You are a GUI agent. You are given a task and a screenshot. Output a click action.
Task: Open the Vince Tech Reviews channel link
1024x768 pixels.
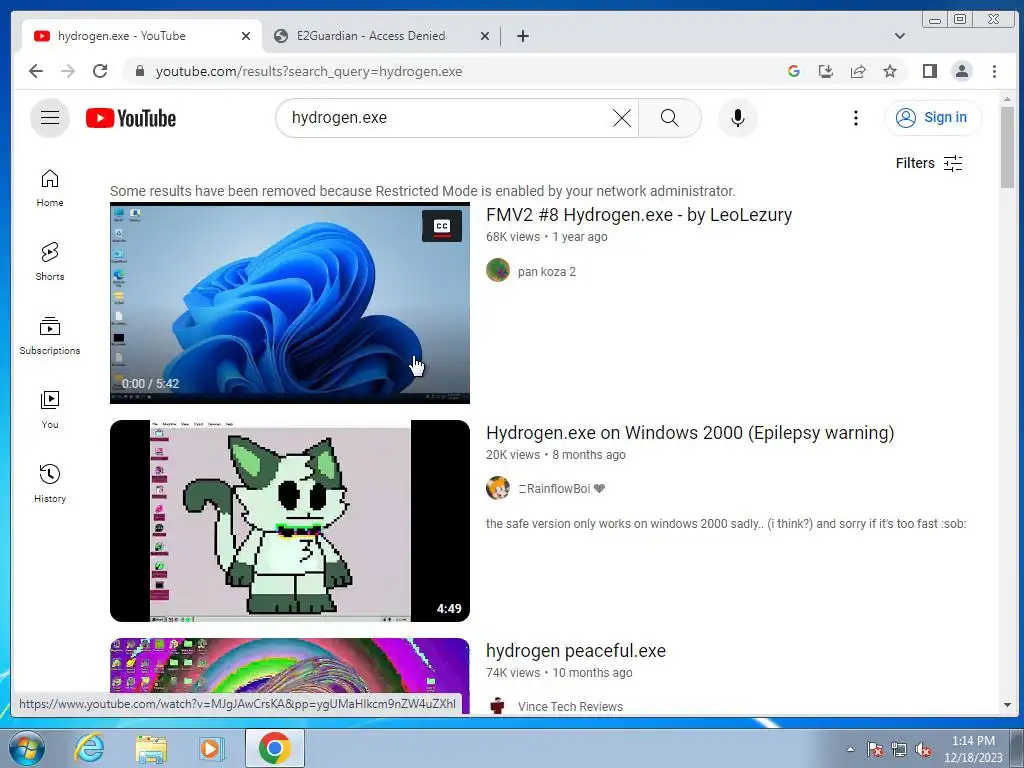point(570,707)
